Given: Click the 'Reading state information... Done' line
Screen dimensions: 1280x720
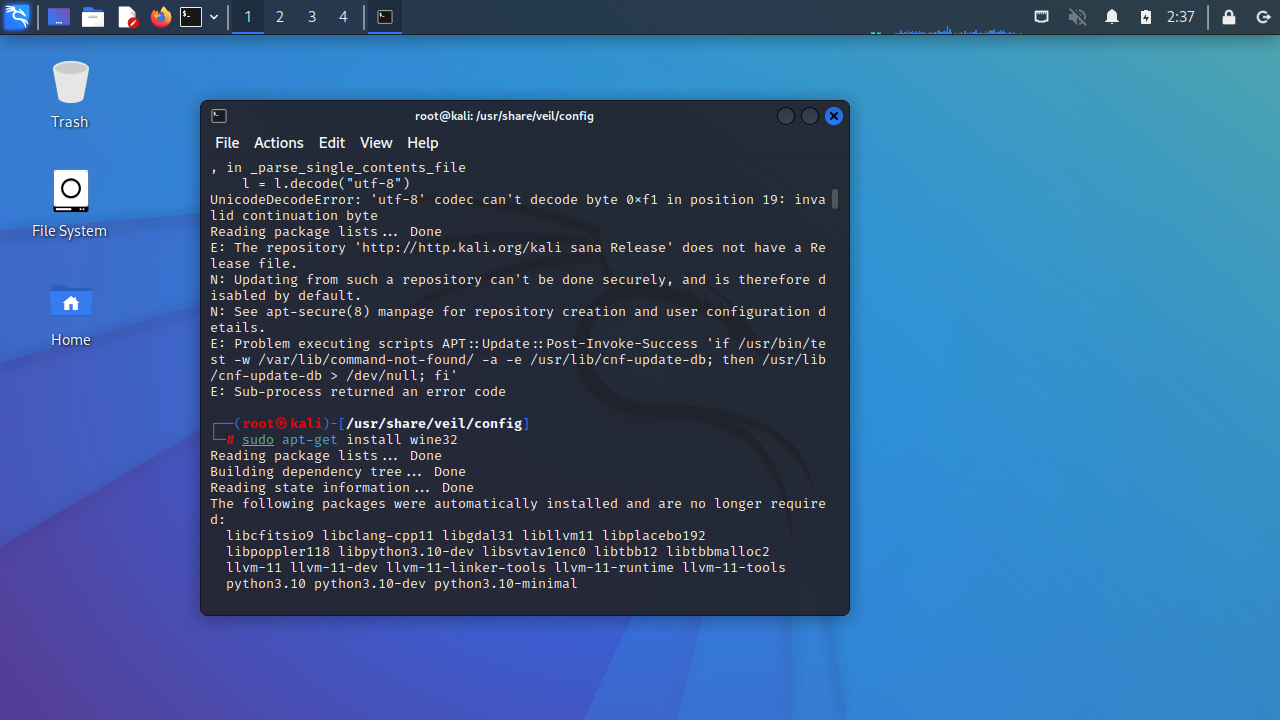Looking at the screenshot, I should pos(342,487).
